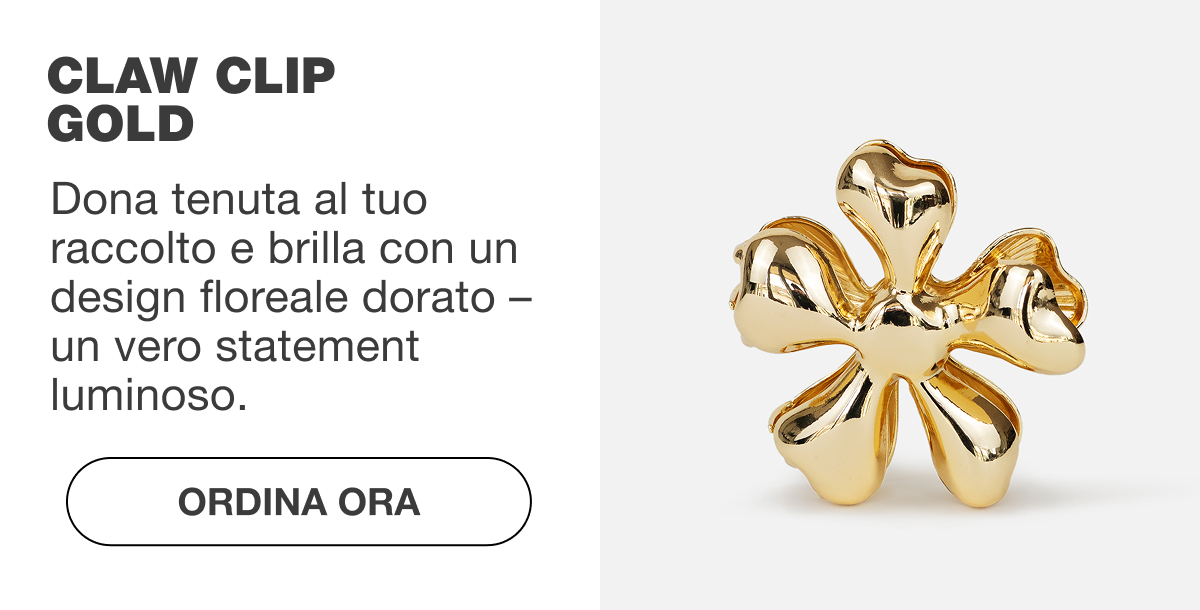Click the CLAW CLIP heading line
Viewport: 1200px width, 610px height.
coord(191,77)
